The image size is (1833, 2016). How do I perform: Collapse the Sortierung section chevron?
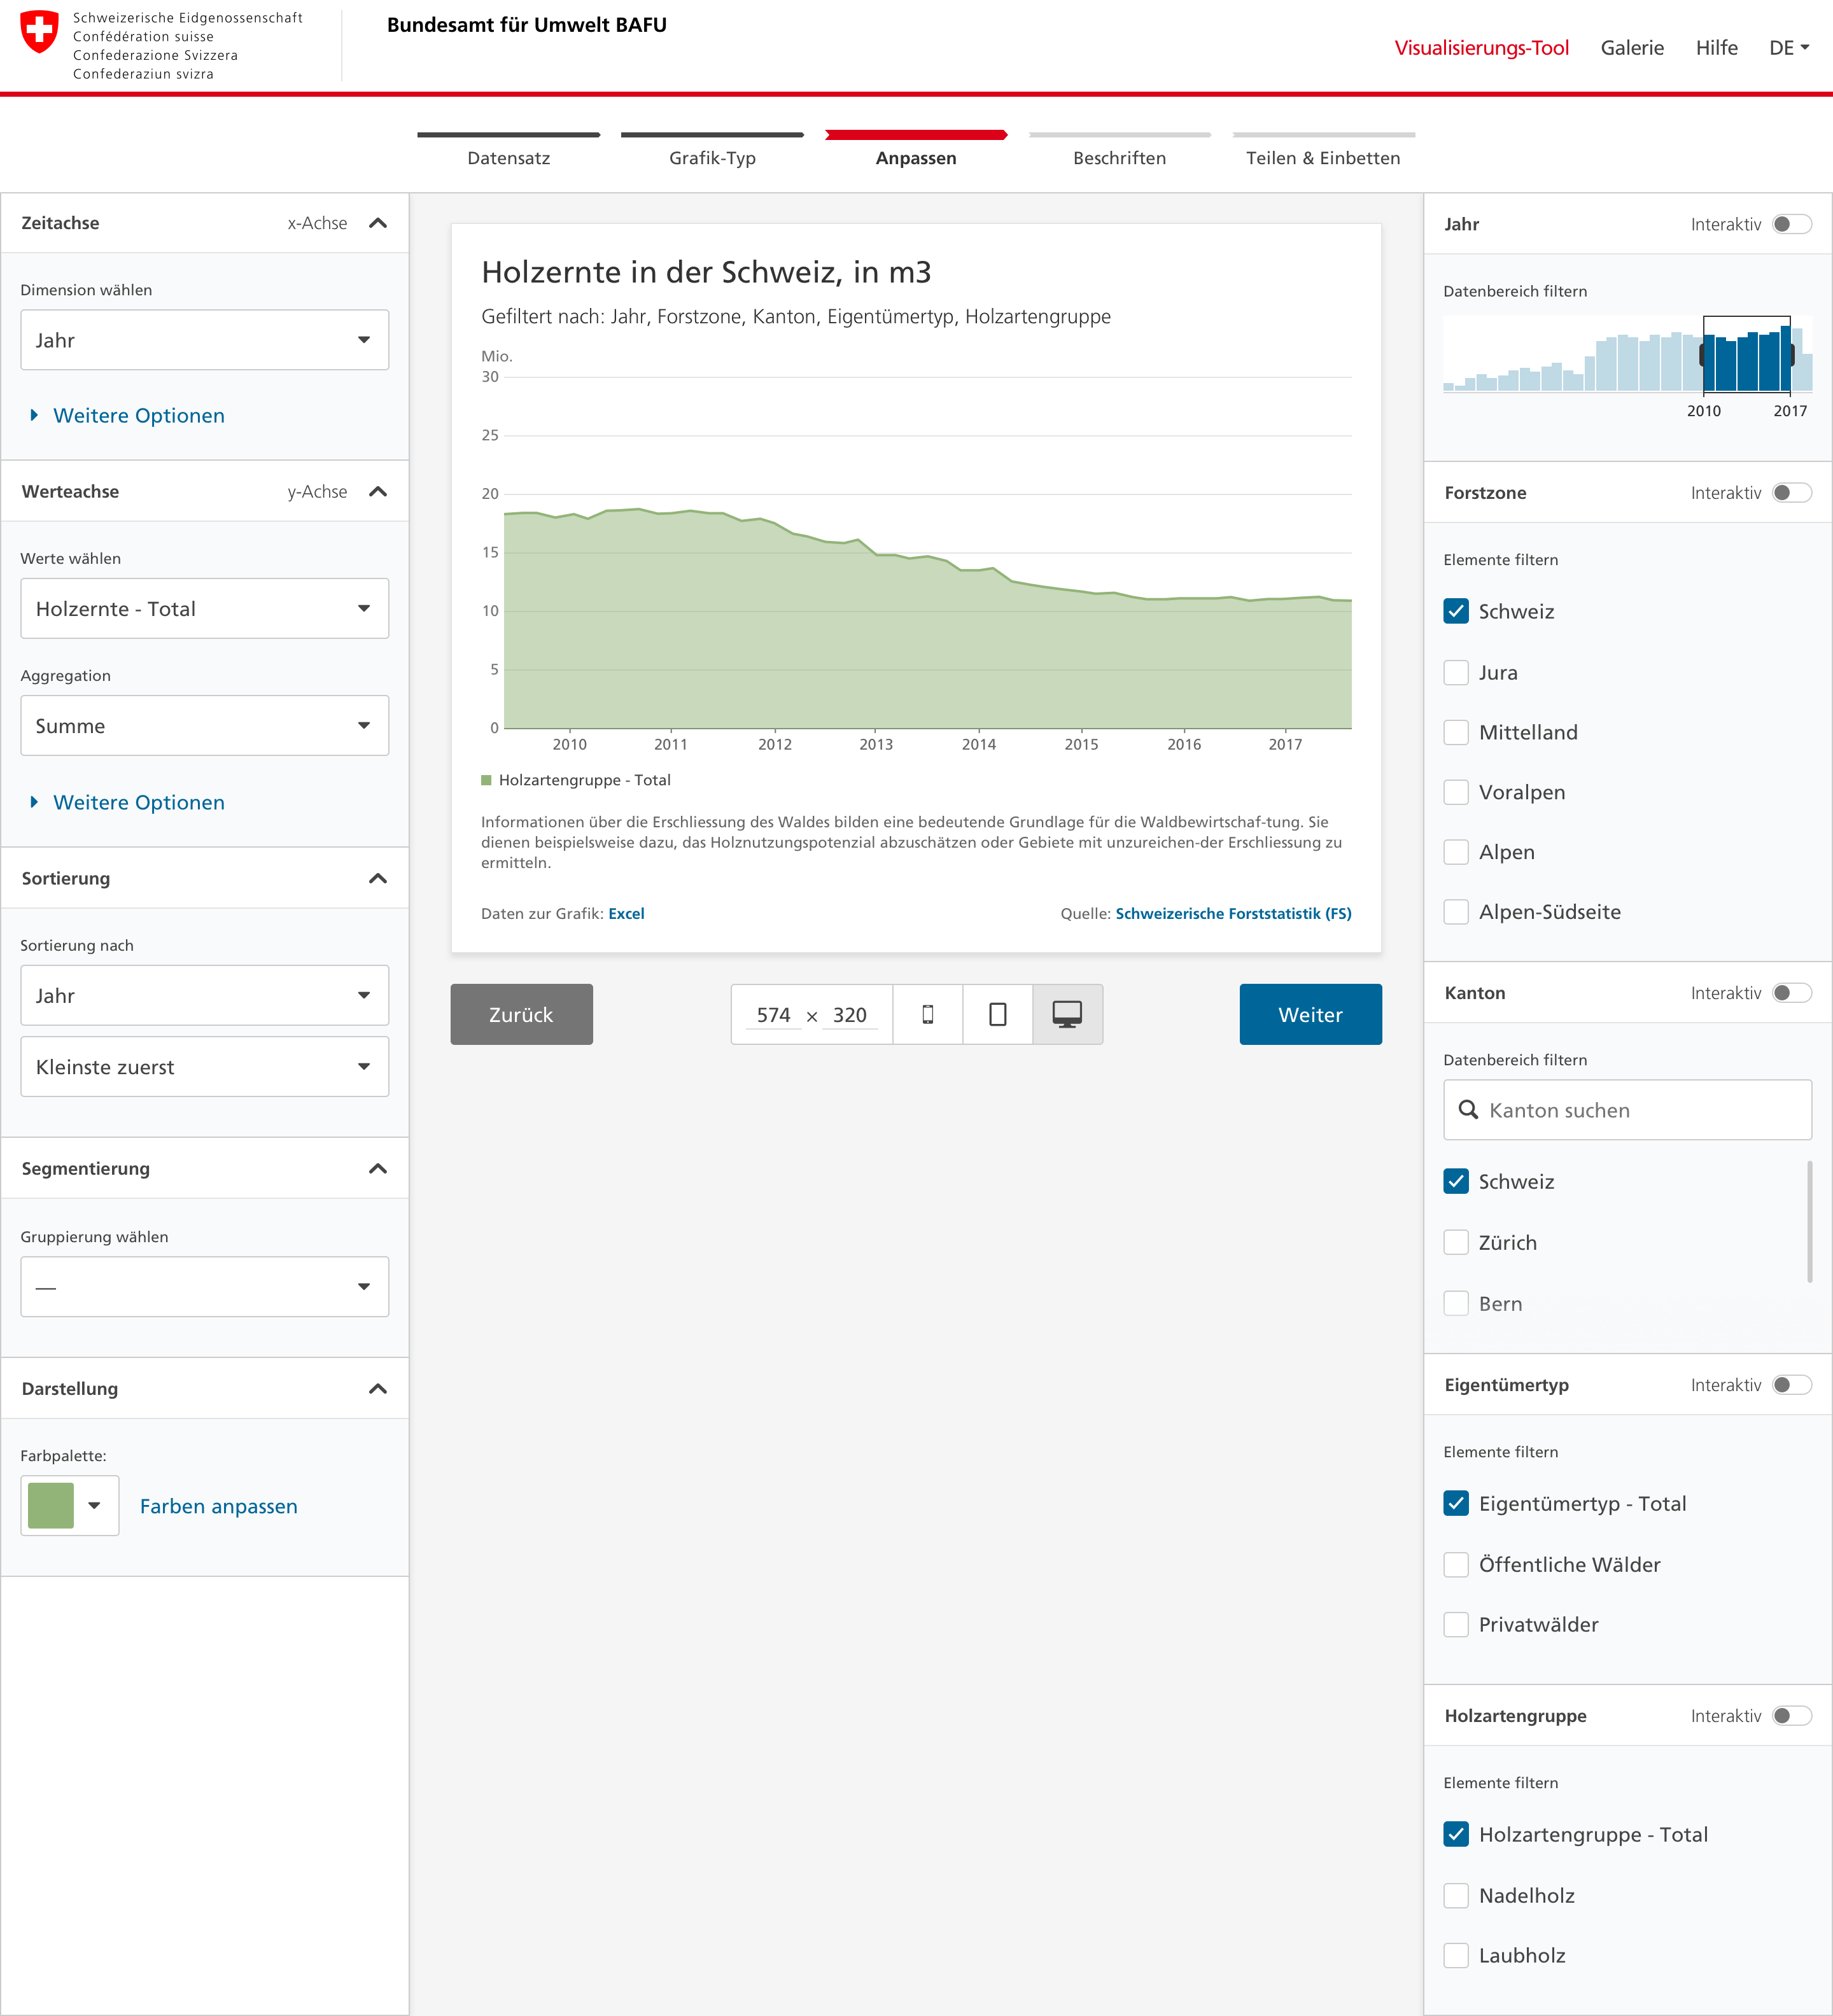point(378,878)
